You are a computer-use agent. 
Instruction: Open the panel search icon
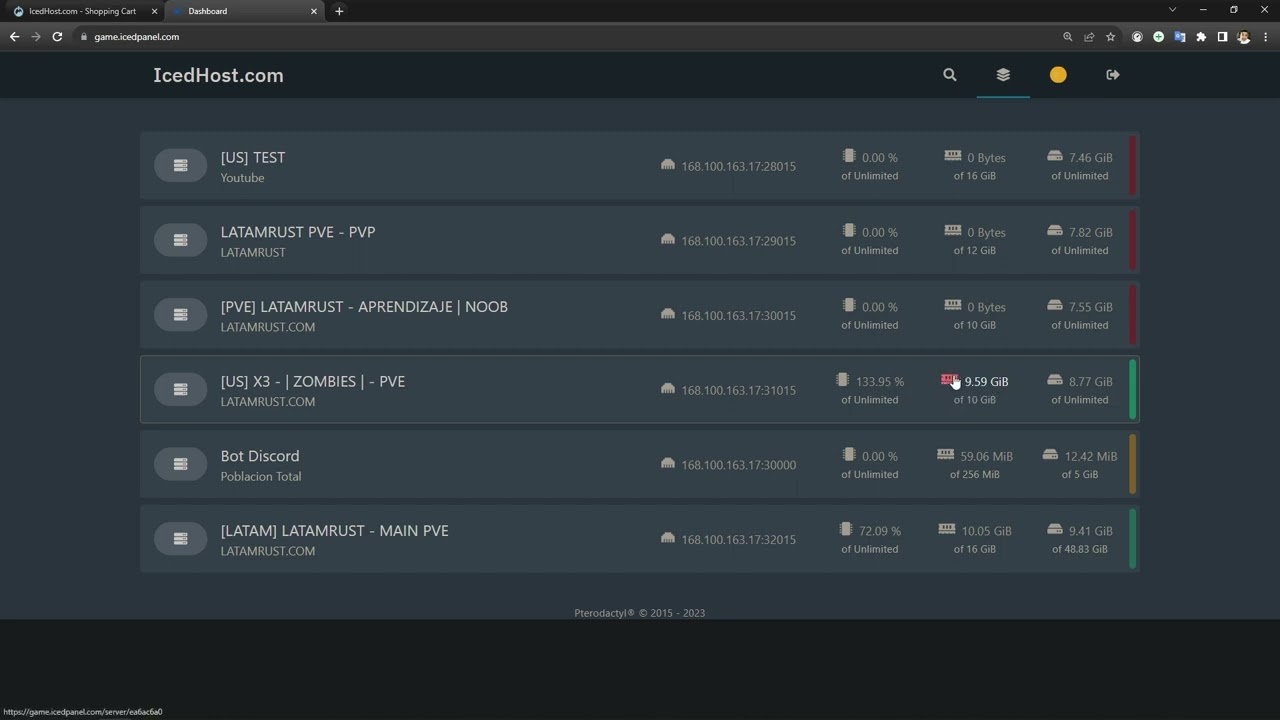point(949,75)
